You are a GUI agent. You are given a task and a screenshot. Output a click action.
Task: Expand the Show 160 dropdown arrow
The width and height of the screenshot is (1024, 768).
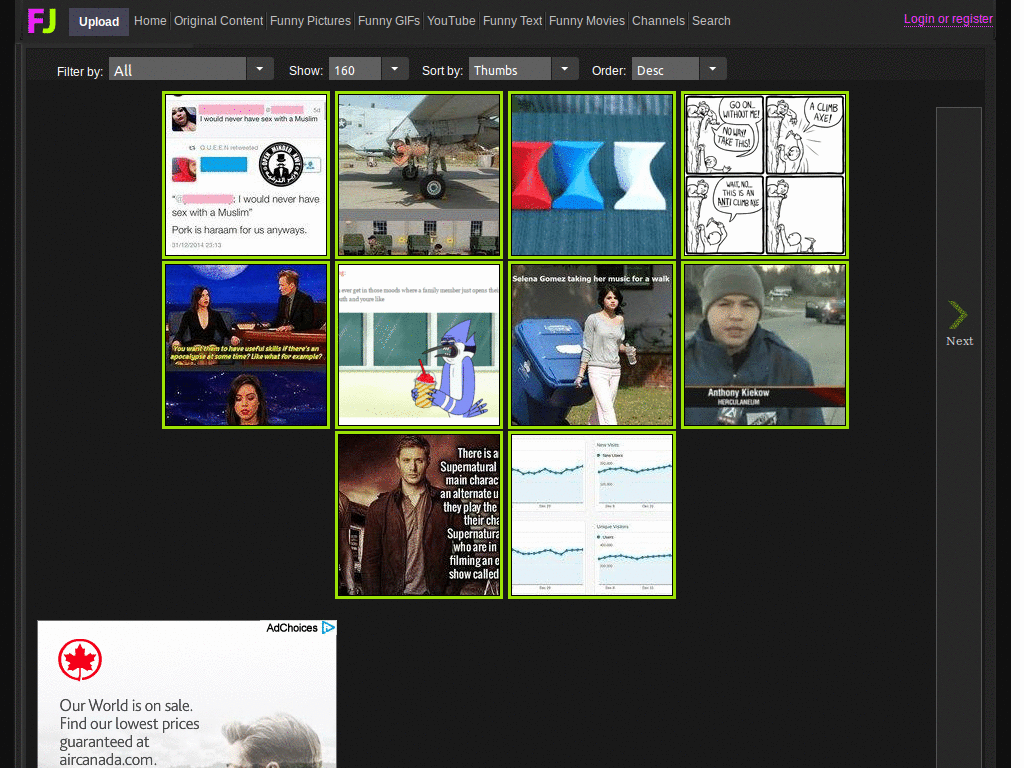pos(394,69)
